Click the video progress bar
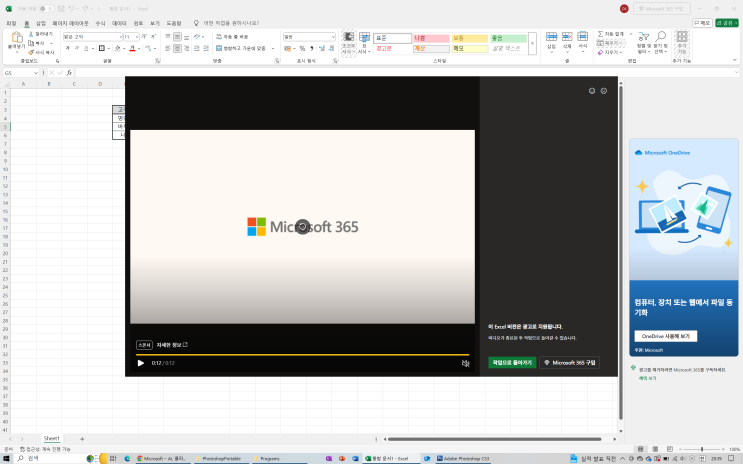743x464 pixels. pyautogui.click(x=300, y=354)
